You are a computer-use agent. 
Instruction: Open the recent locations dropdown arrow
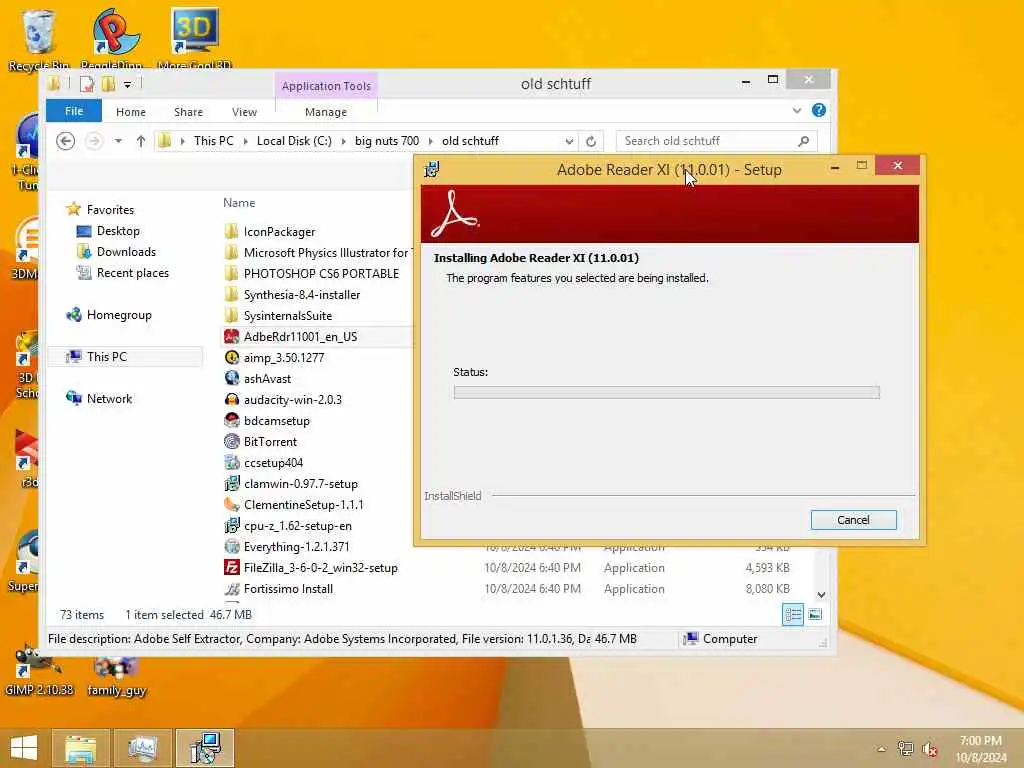point(118,141)
